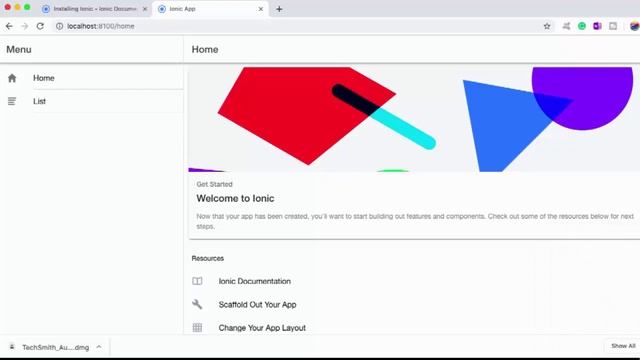Click the Resources section label
This screenshot has height=360, width=640.
(208, 258)
